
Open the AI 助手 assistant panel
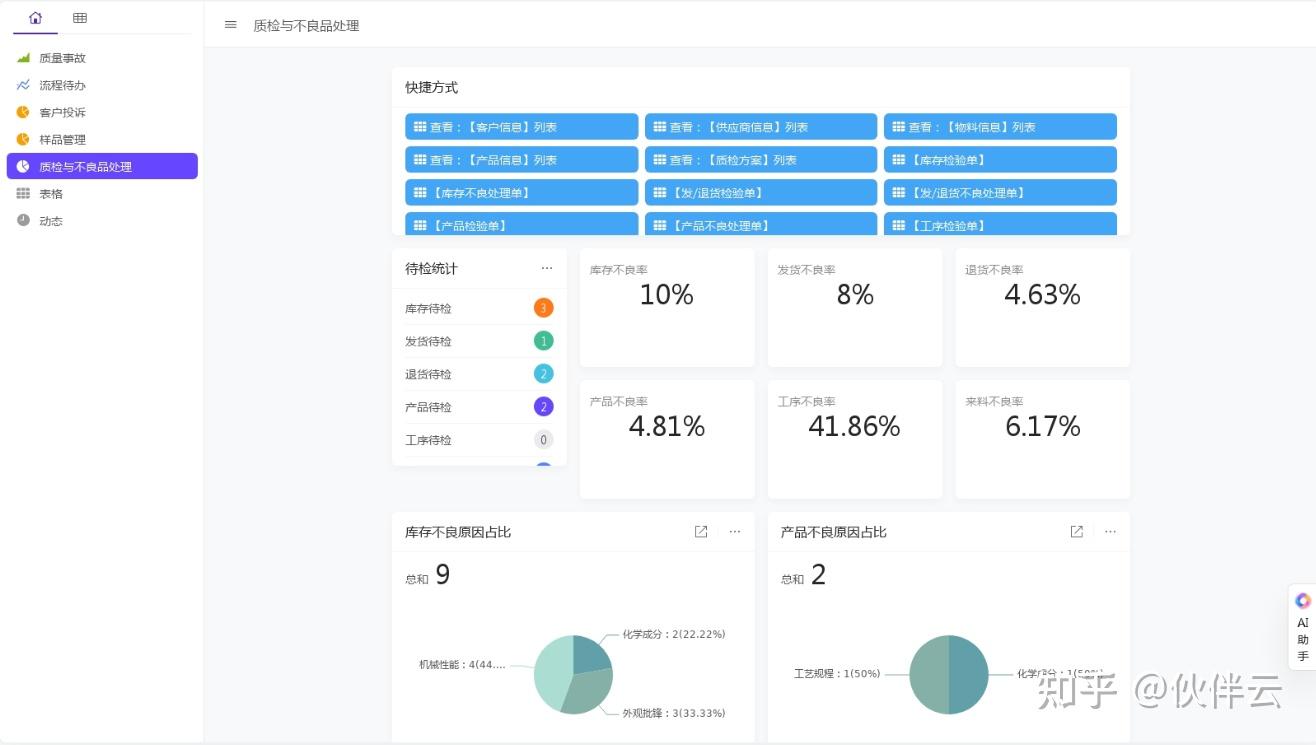(x=1302, y=623)
